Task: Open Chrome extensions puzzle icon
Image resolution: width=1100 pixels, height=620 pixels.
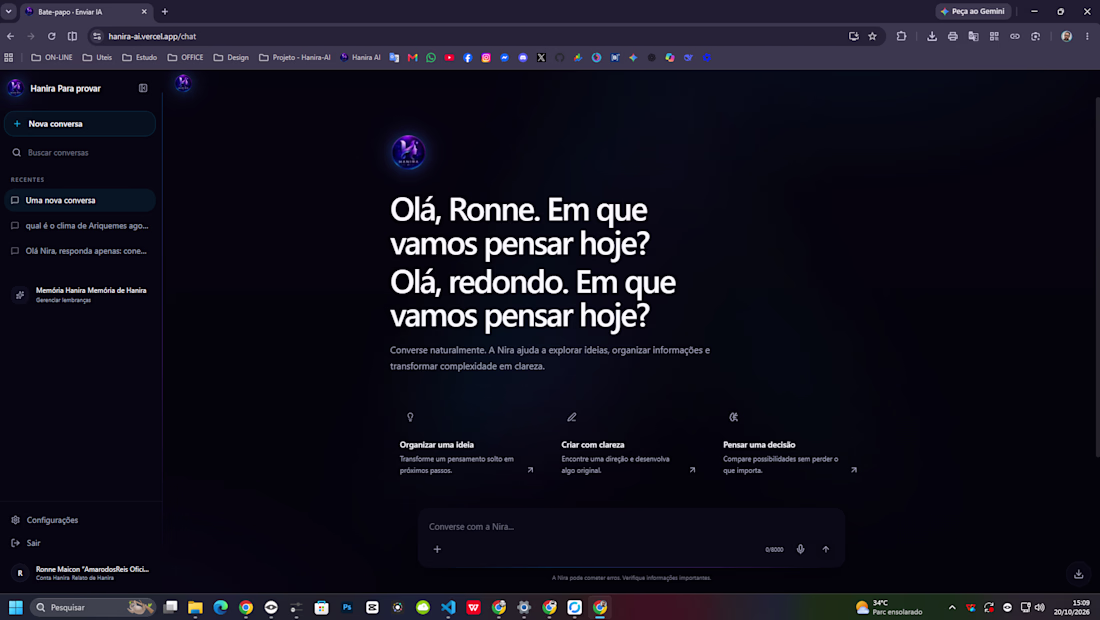Action: (901, 36)
